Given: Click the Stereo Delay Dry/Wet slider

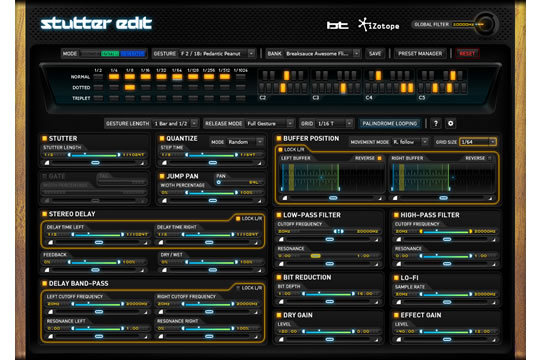Looking at the screenshot, I should pos(211,262).
